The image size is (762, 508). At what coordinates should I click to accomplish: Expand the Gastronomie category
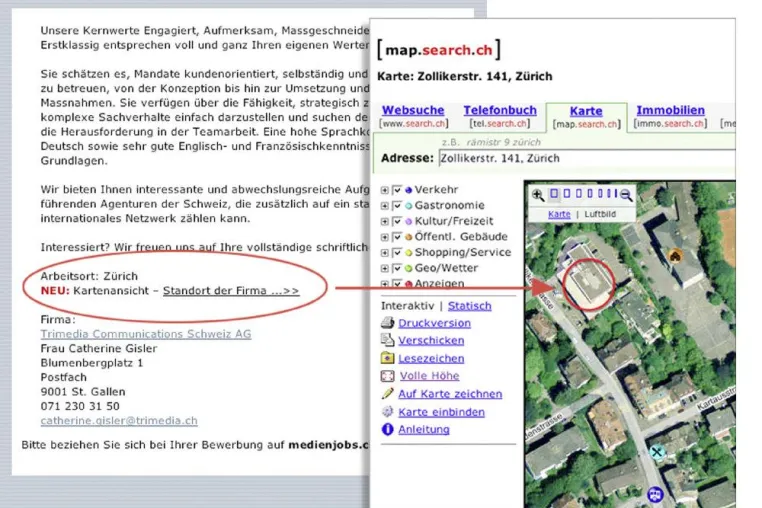tap(385, 206)
